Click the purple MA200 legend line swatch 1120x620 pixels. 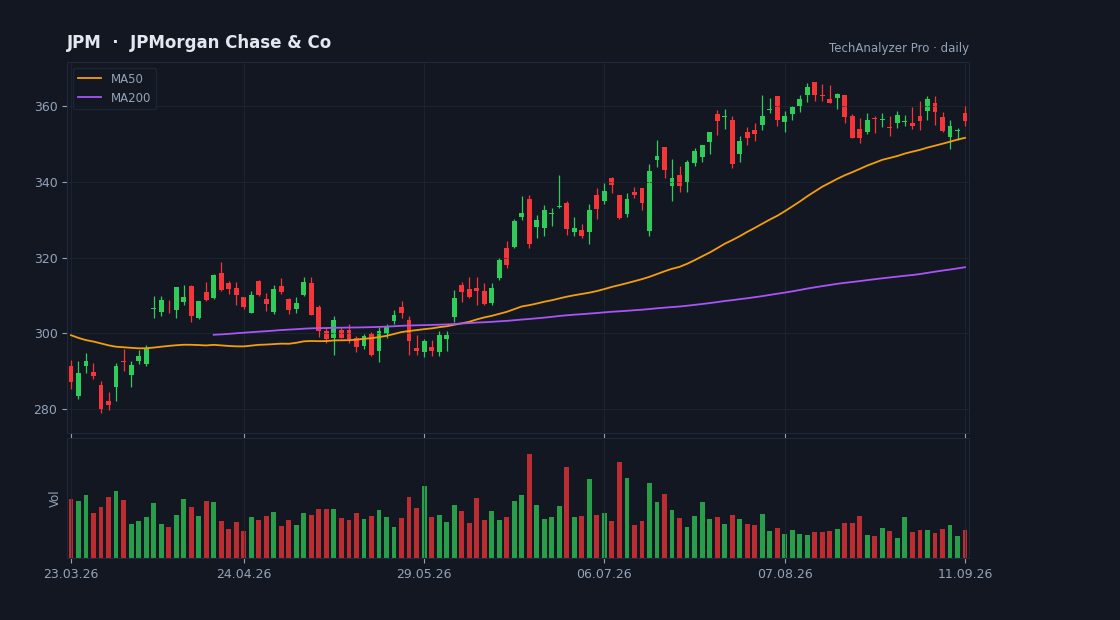tap(89, 98)
